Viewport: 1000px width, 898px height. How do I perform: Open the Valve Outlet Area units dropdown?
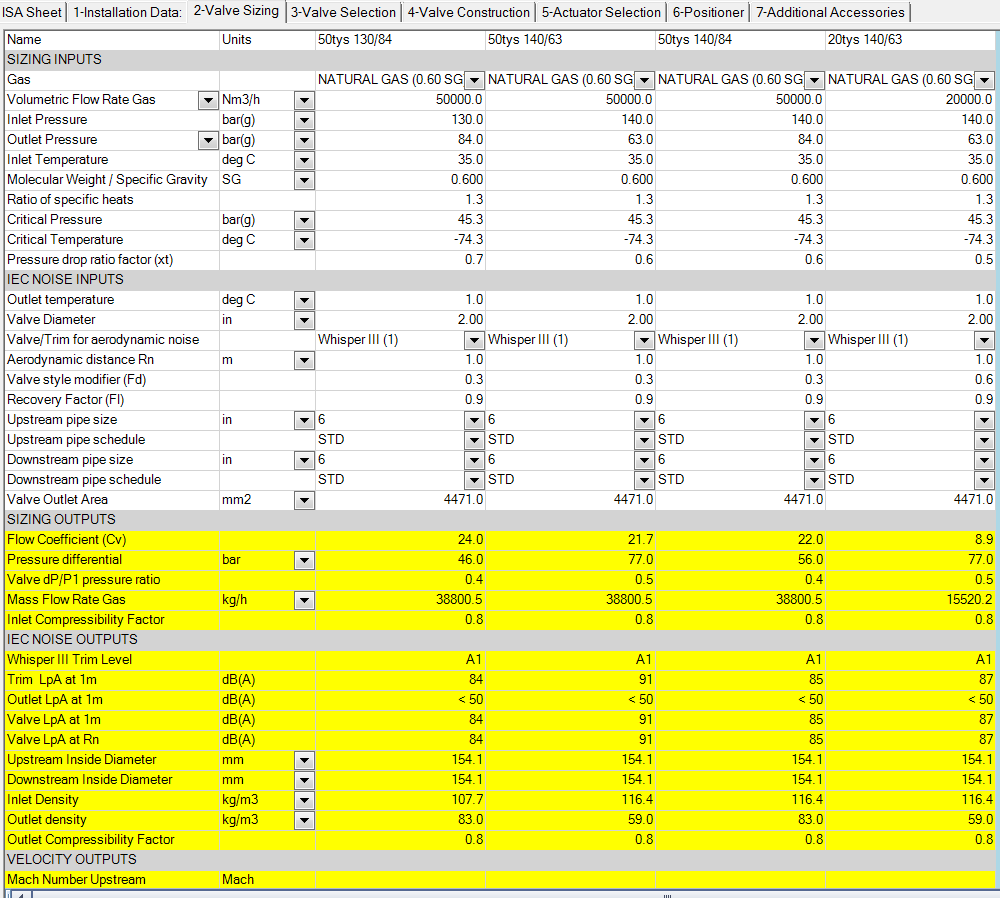click(x=304, y=501)
